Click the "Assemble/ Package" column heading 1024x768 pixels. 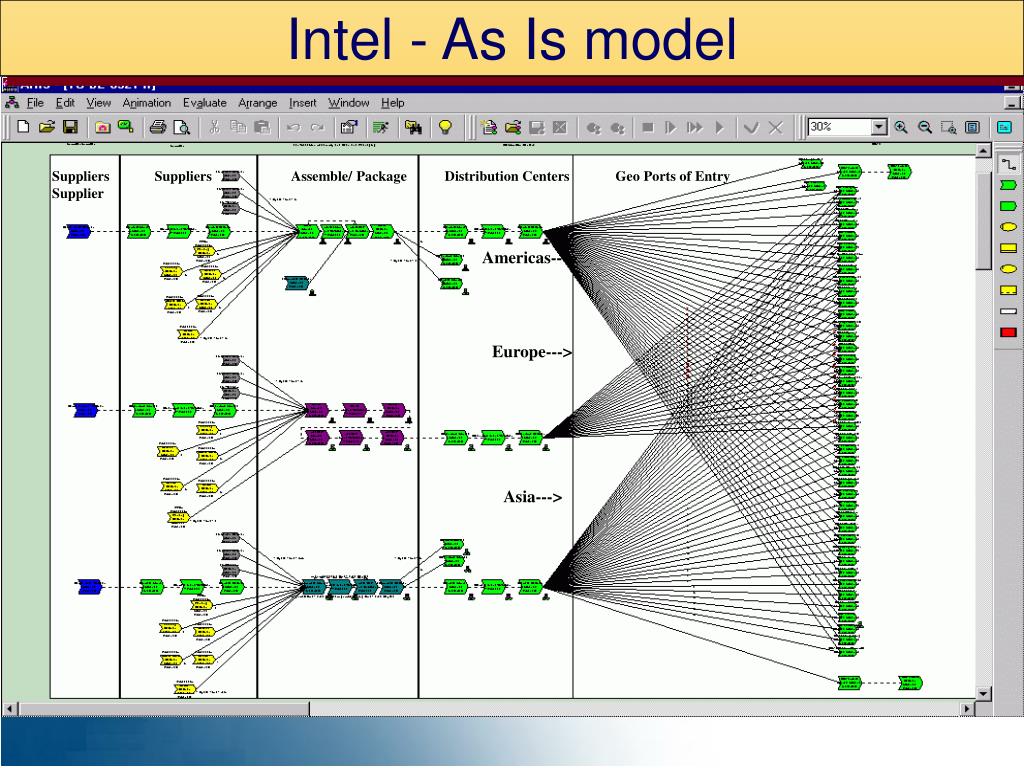pyautogui.click(x=349, y=176)
